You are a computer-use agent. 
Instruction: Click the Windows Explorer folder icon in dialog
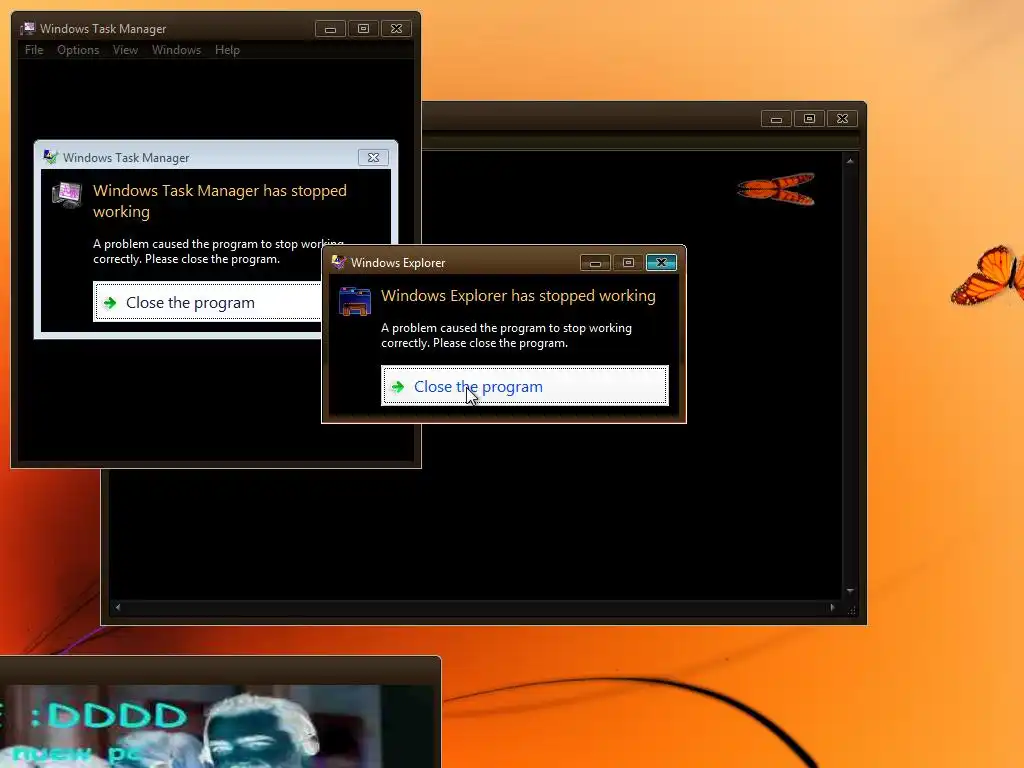pos(355,302)
